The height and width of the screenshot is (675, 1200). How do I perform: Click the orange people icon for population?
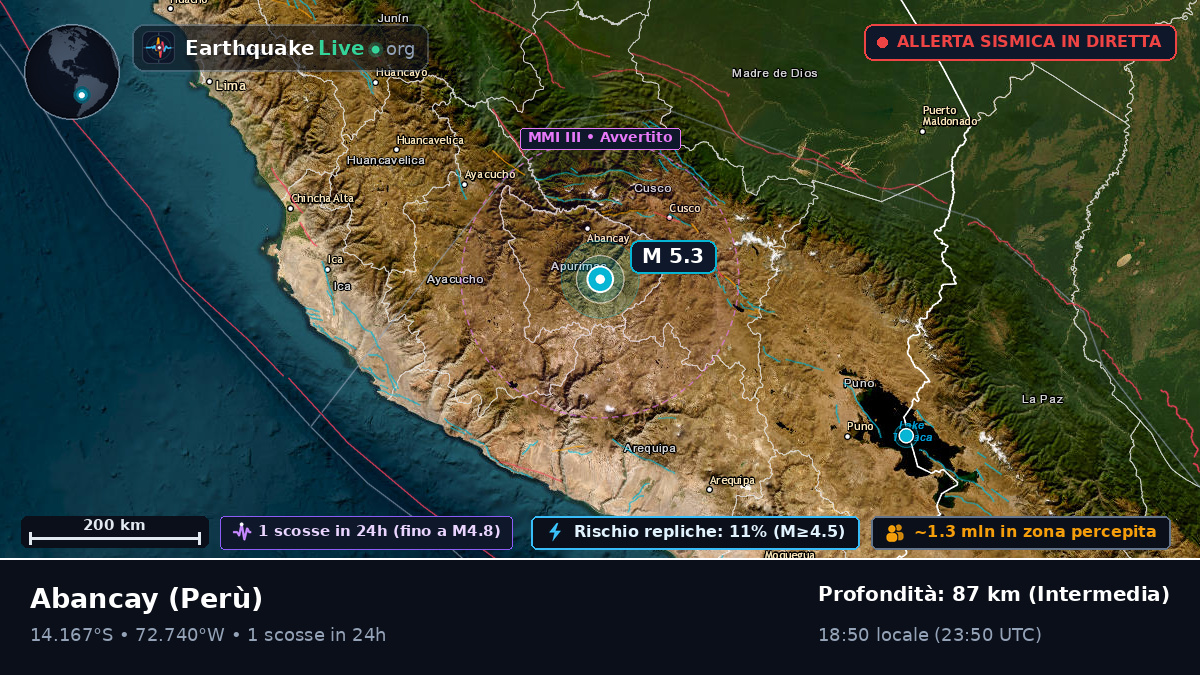pyautogui.click(x=894, y=533)
